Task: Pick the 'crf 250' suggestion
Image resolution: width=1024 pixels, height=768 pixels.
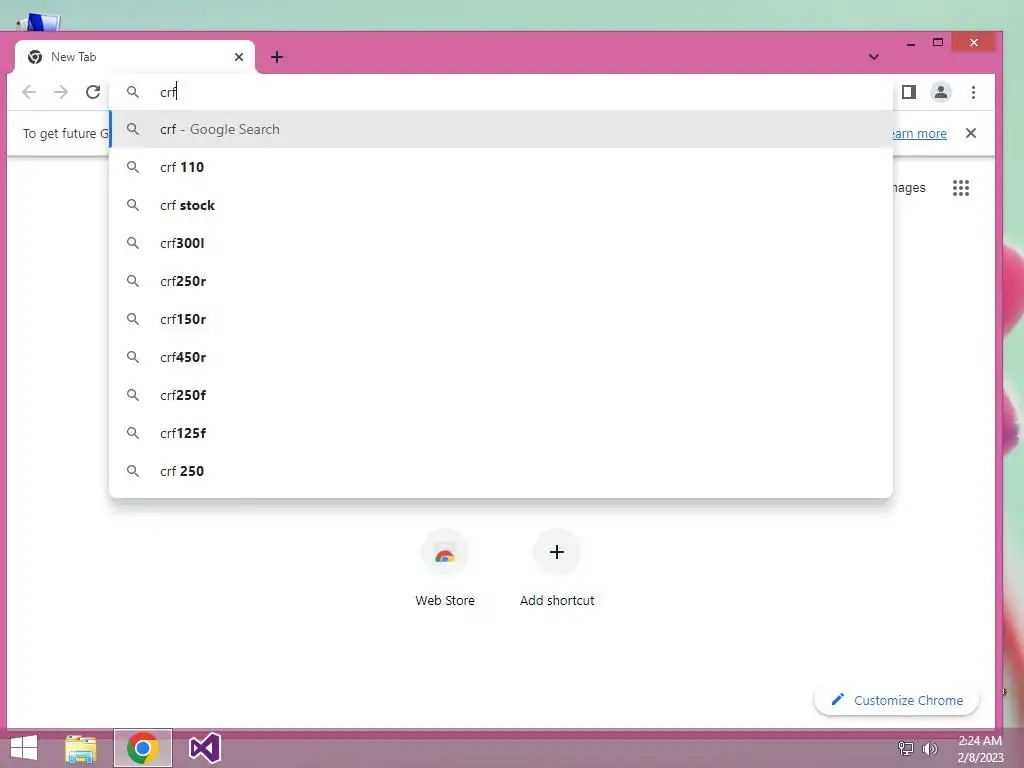Action: pos(501,470)
